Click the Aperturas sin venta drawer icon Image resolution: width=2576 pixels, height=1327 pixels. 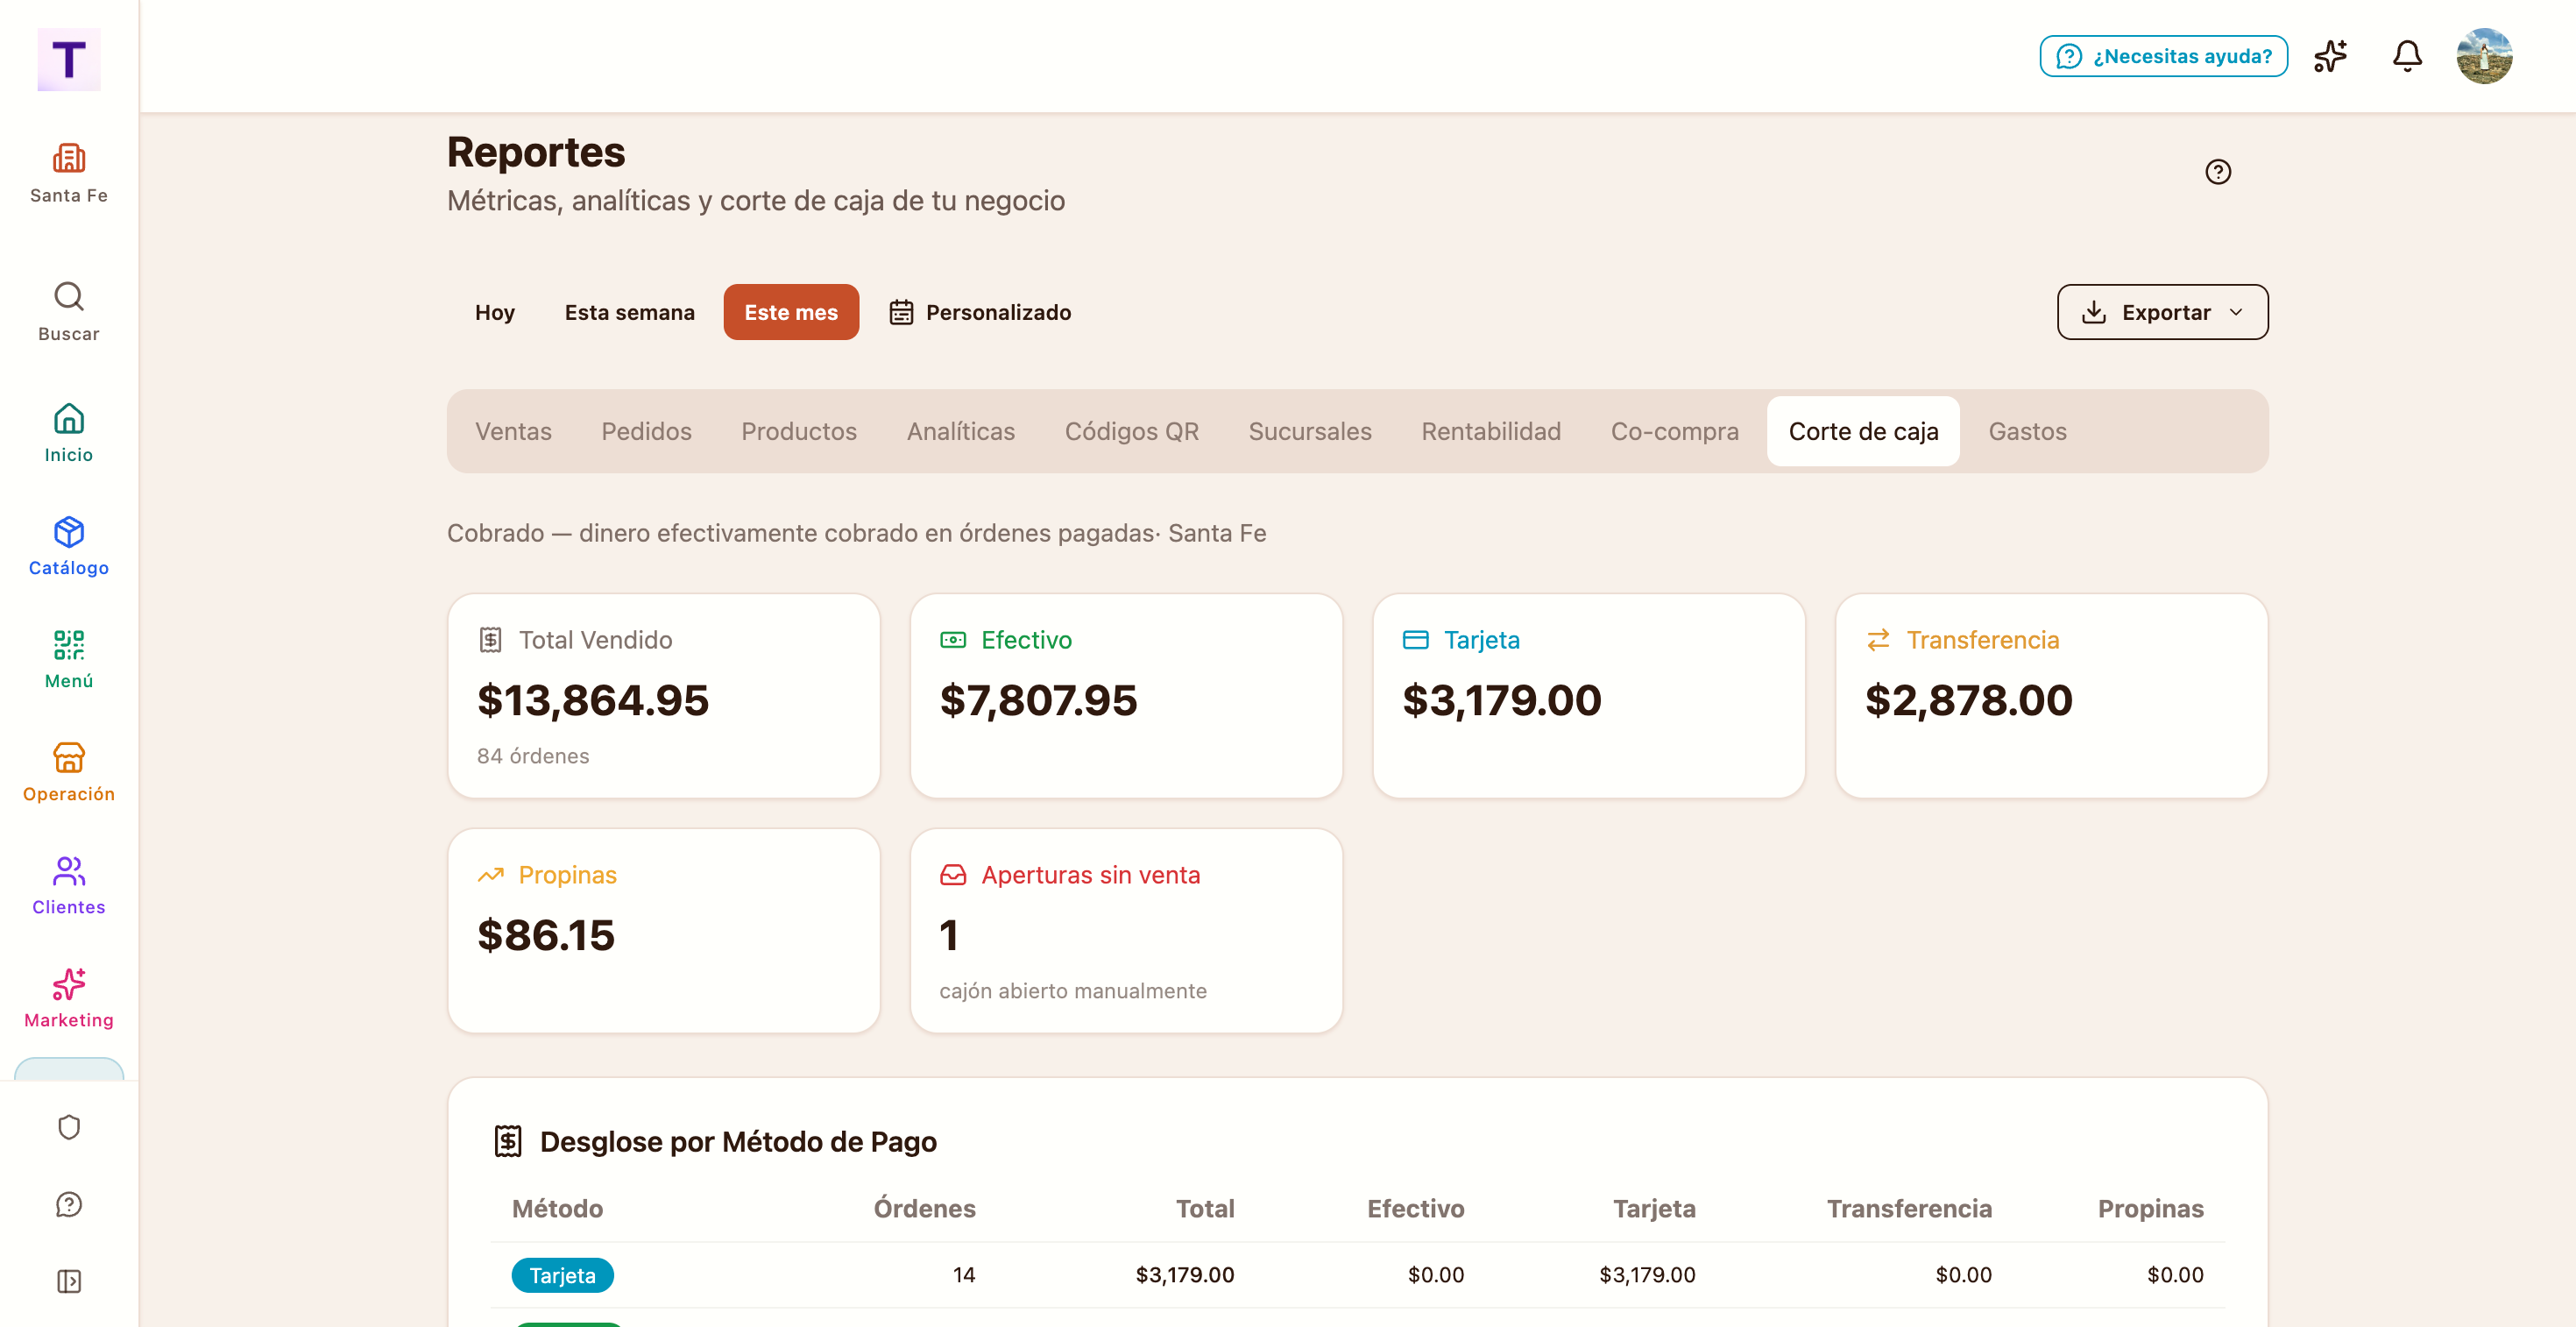953,875
